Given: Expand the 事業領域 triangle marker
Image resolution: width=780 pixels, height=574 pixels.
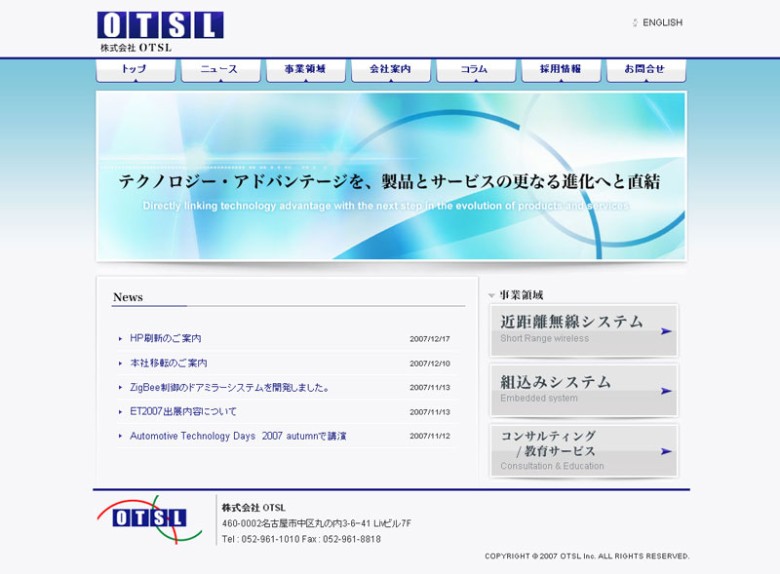Looking at the screenshot, I should pyautogui.click(x=491, y=296).
